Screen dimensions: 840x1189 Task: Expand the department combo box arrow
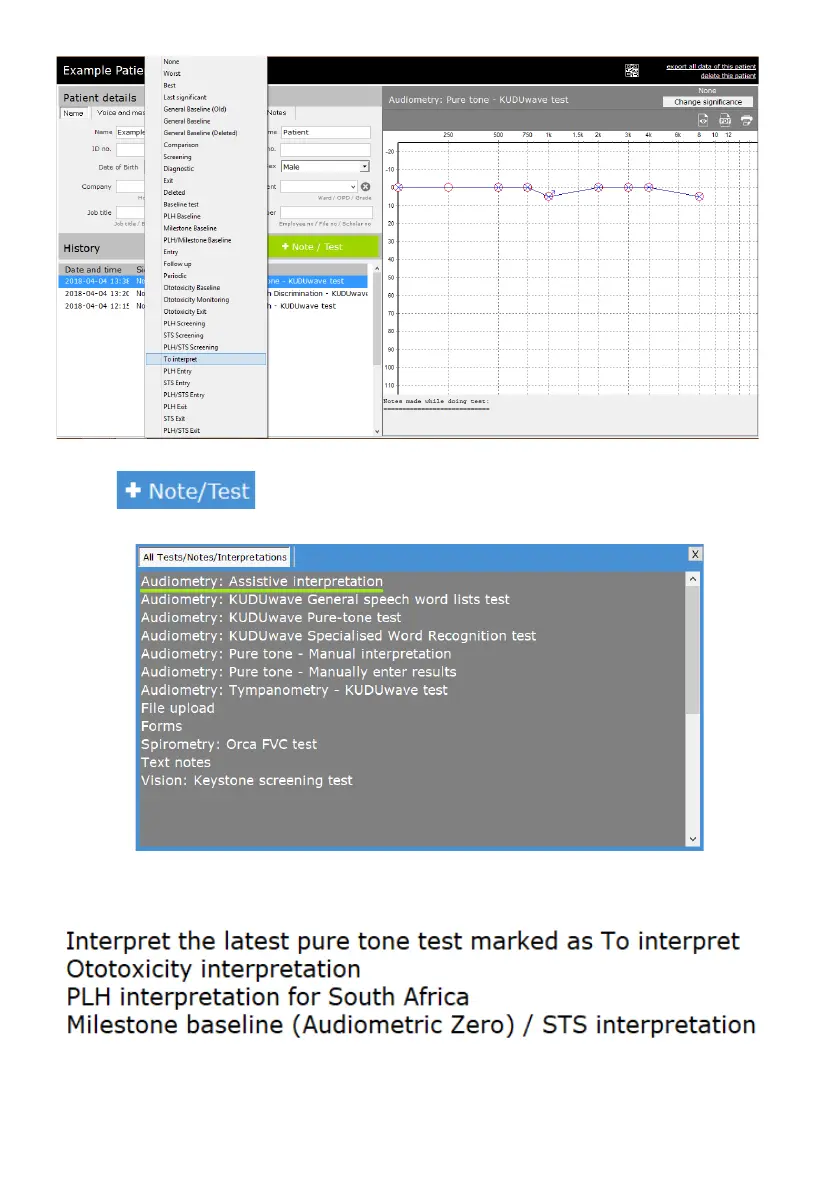pos(353,187)
